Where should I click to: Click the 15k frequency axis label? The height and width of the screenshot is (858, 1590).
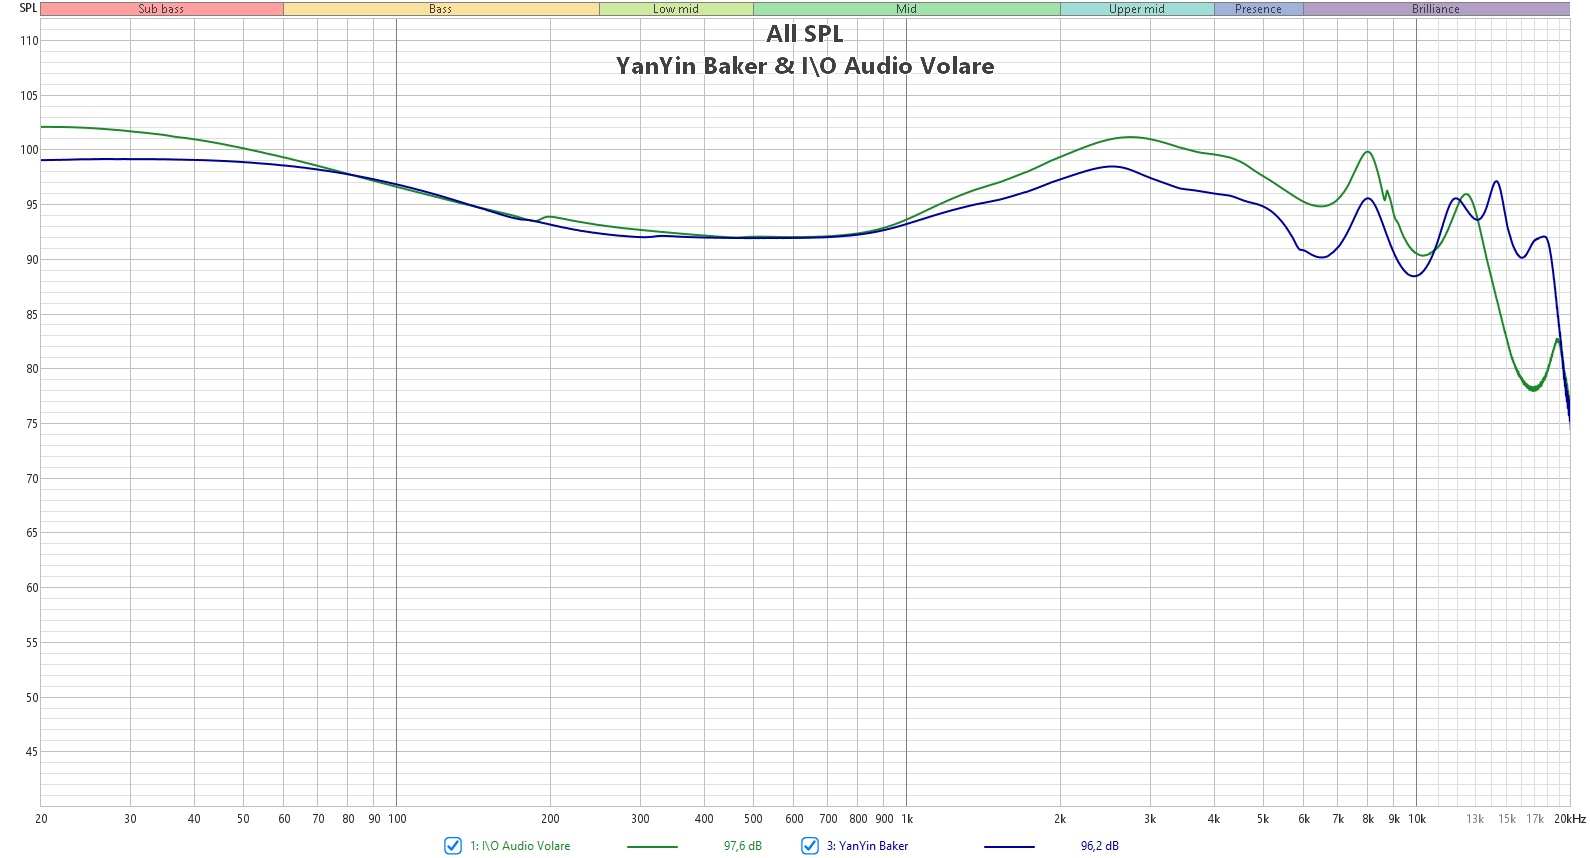point(1507,819)
